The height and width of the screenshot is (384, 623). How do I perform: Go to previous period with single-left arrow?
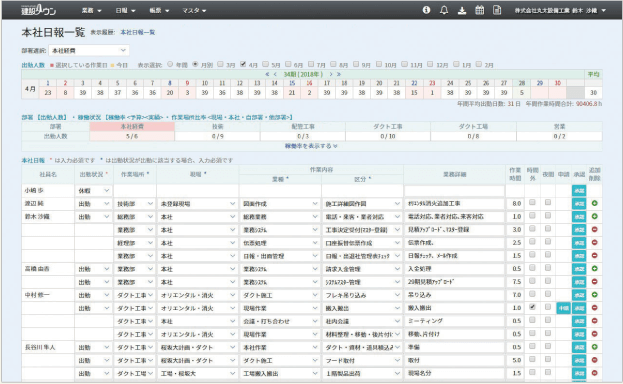(275, 74)
